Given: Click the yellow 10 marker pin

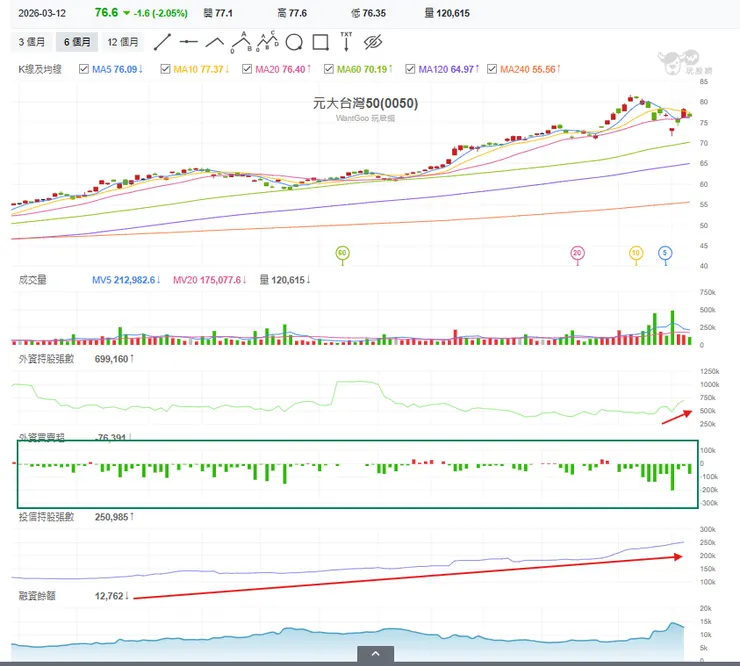Looking at the screenshot, I should 636,253.
